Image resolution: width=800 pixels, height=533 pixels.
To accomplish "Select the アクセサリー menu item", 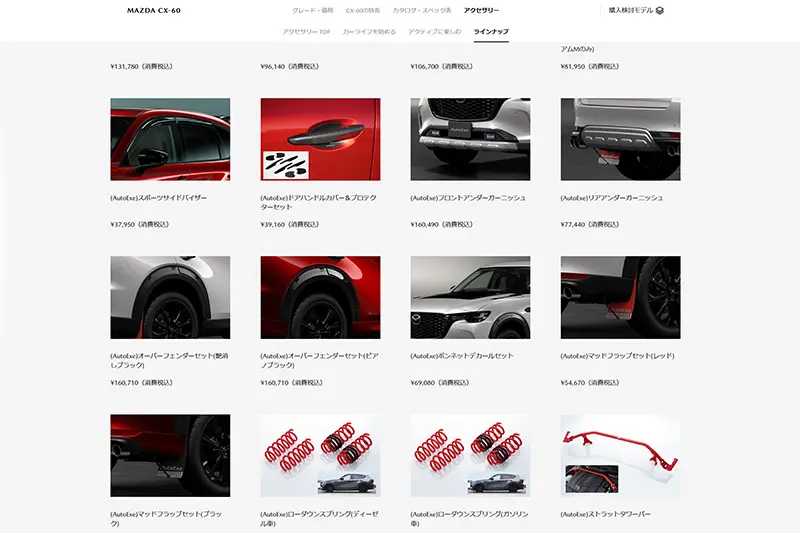I will pos(482,10).
